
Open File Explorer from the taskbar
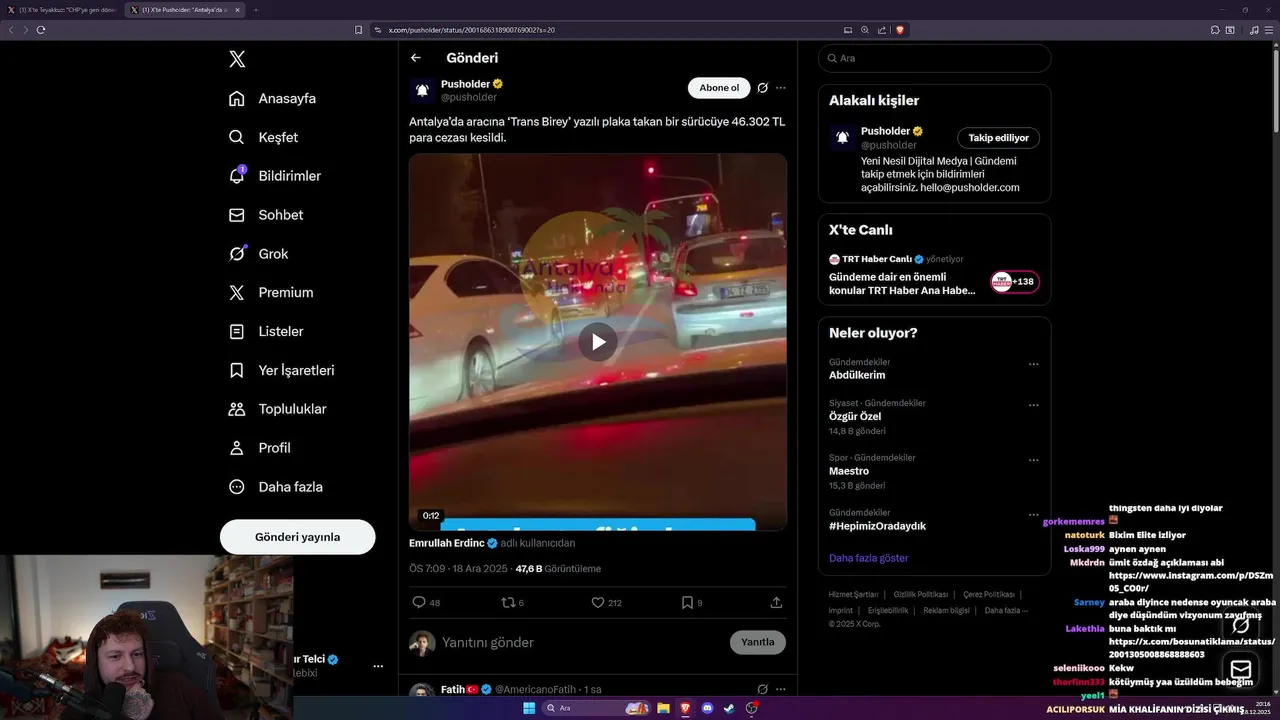pos(663,708)
